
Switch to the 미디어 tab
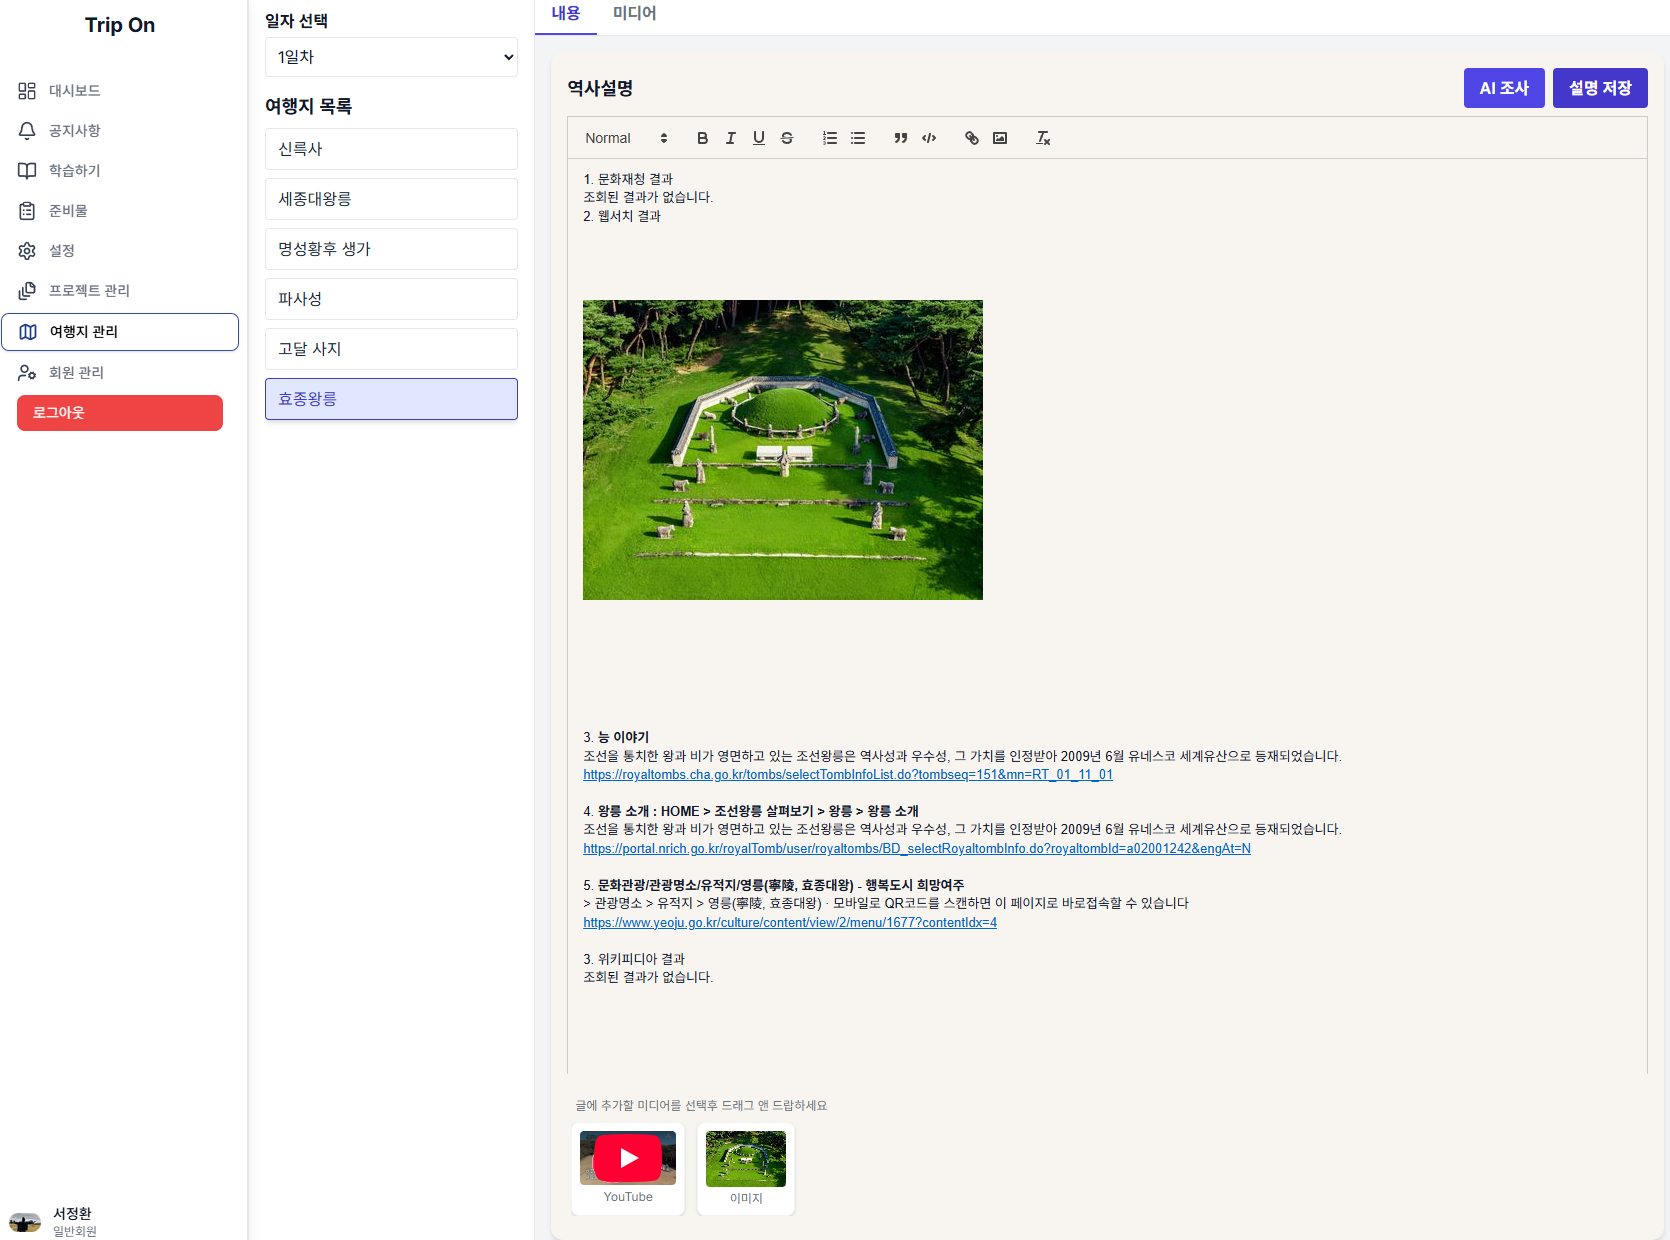click(x=634, y=14)
